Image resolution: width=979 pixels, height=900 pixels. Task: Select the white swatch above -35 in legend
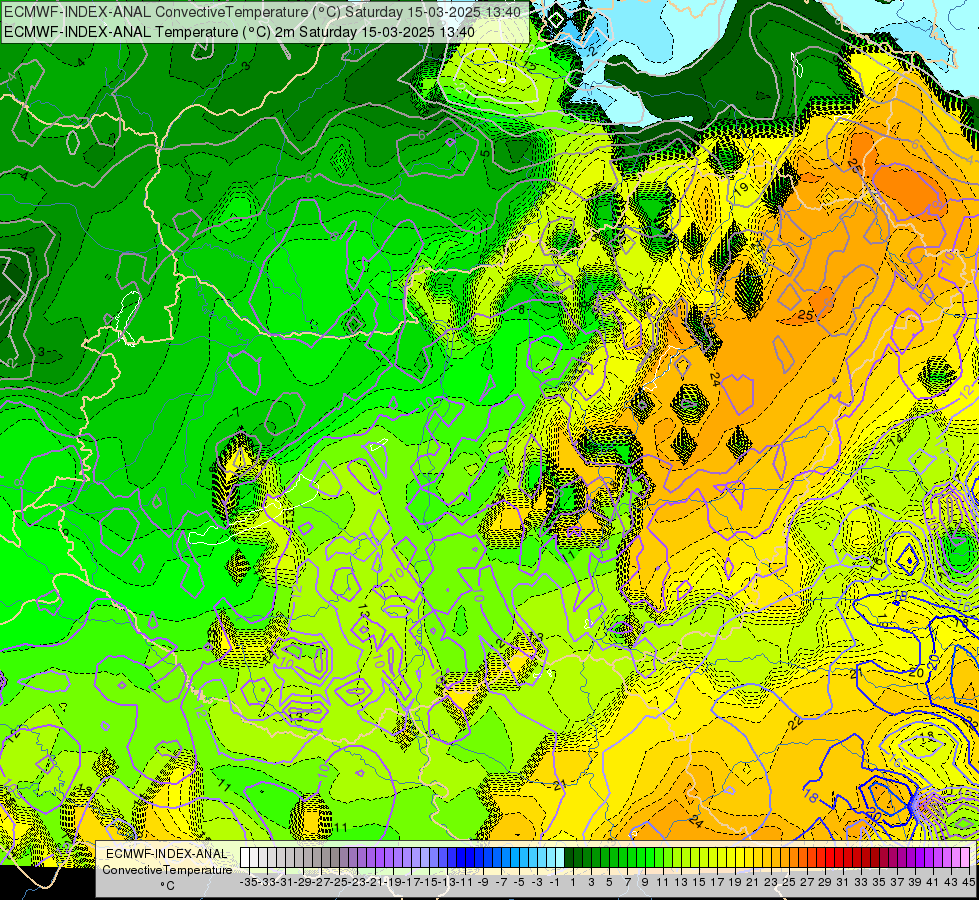pos(245,857)
